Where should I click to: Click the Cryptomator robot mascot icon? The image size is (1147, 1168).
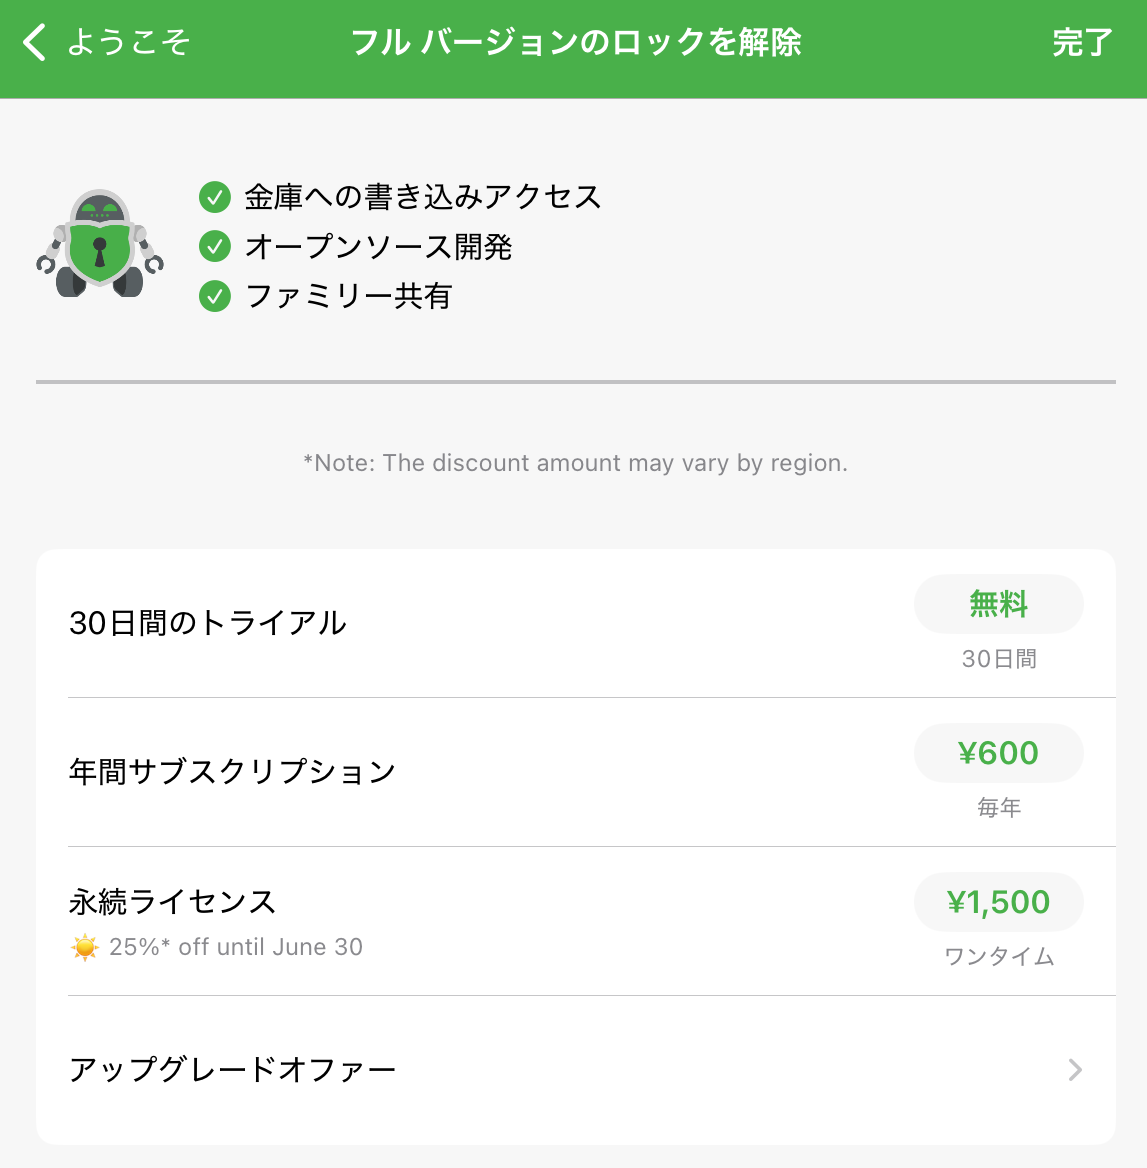click(100, 244)
